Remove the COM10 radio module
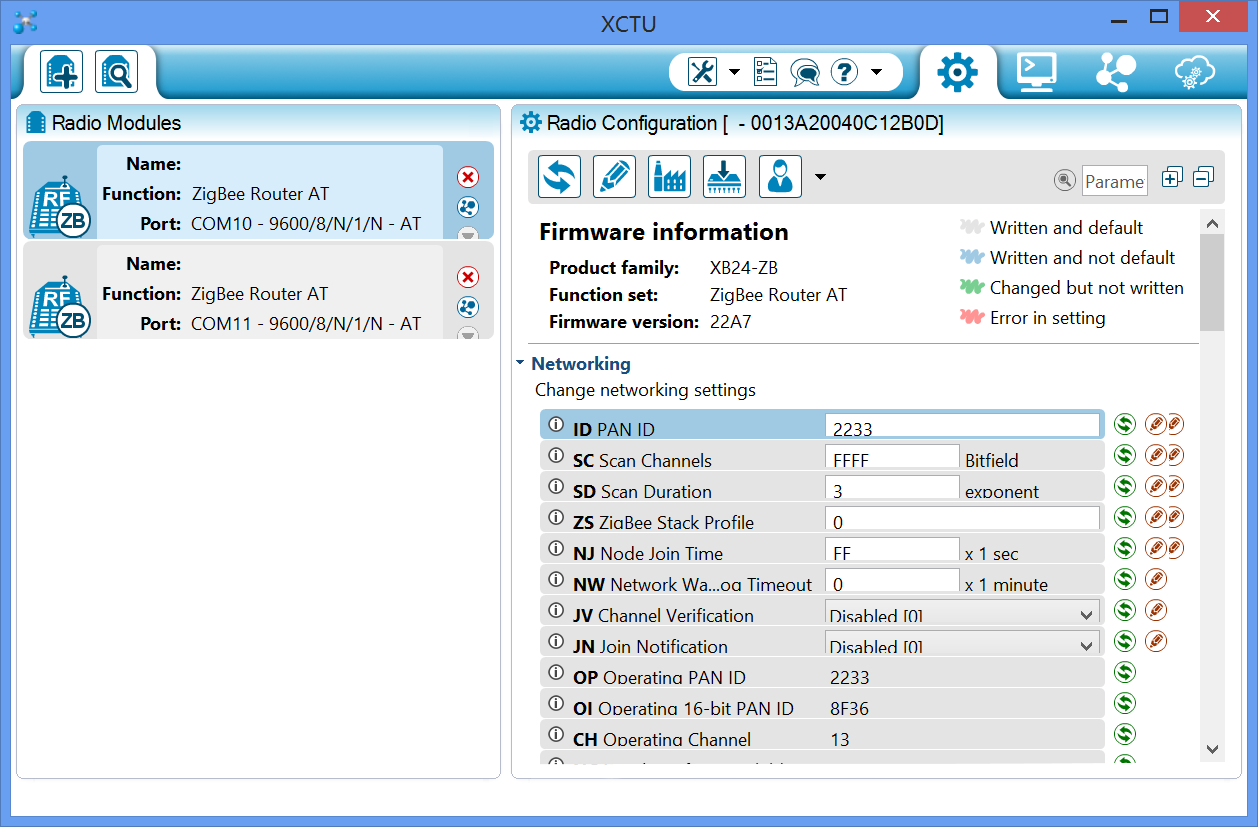 468,177
